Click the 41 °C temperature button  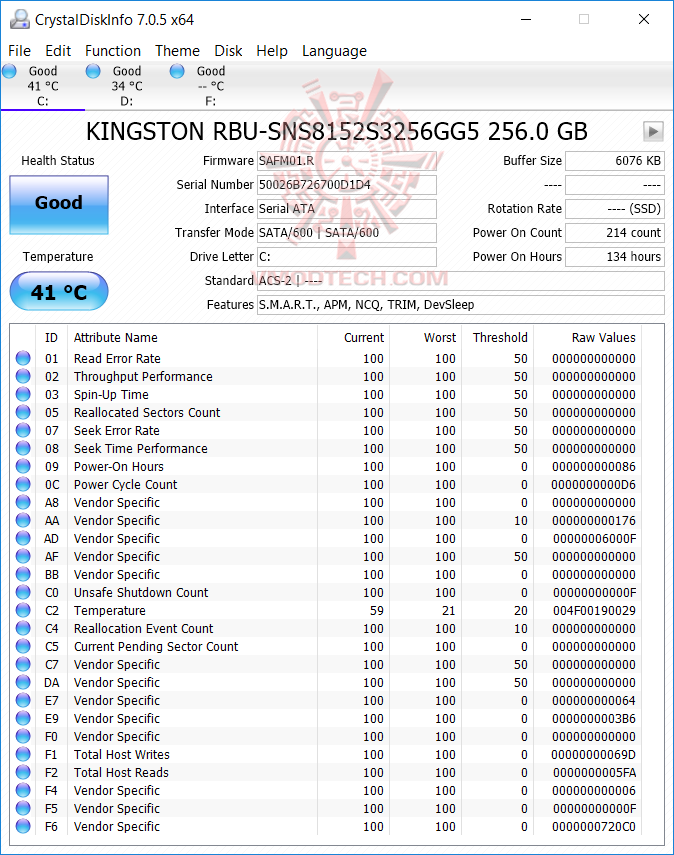59,291
